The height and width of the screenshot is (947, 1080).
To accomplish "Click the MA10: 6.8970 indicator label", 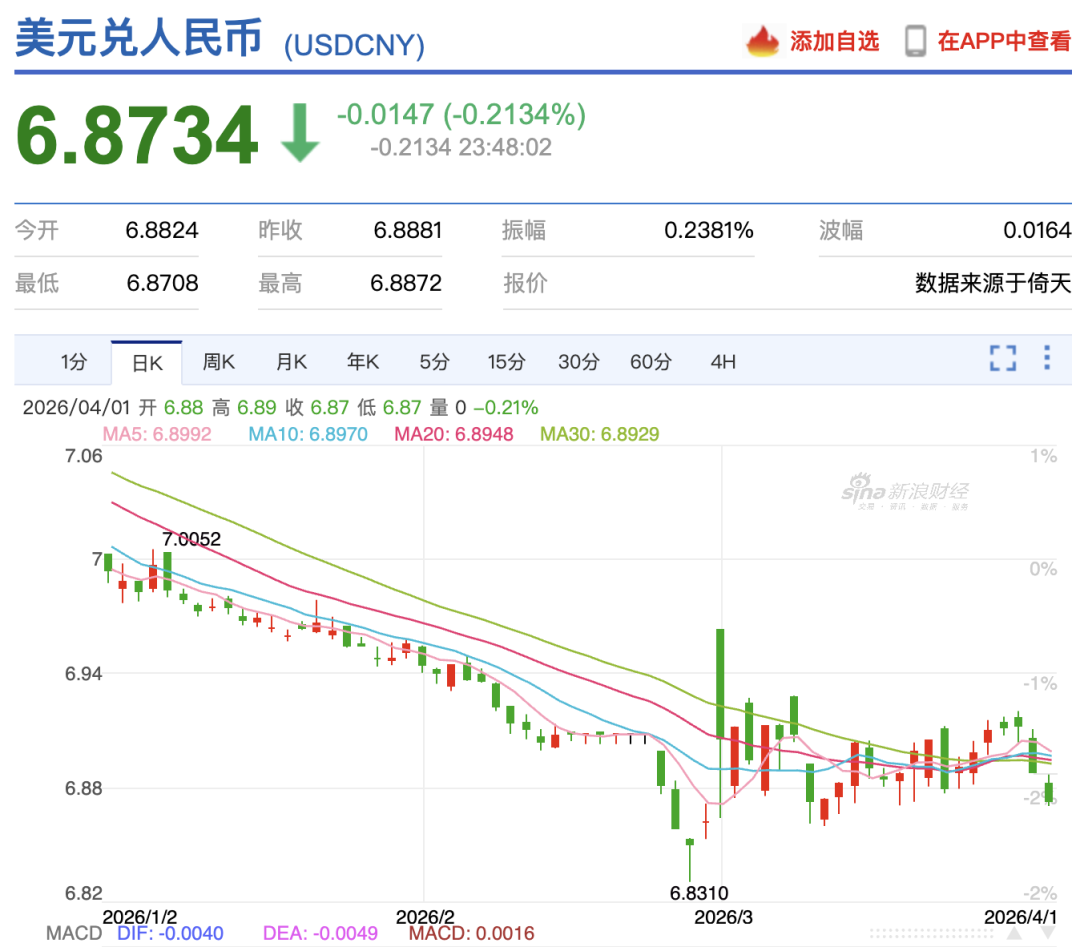I will (x=308, y=434).
